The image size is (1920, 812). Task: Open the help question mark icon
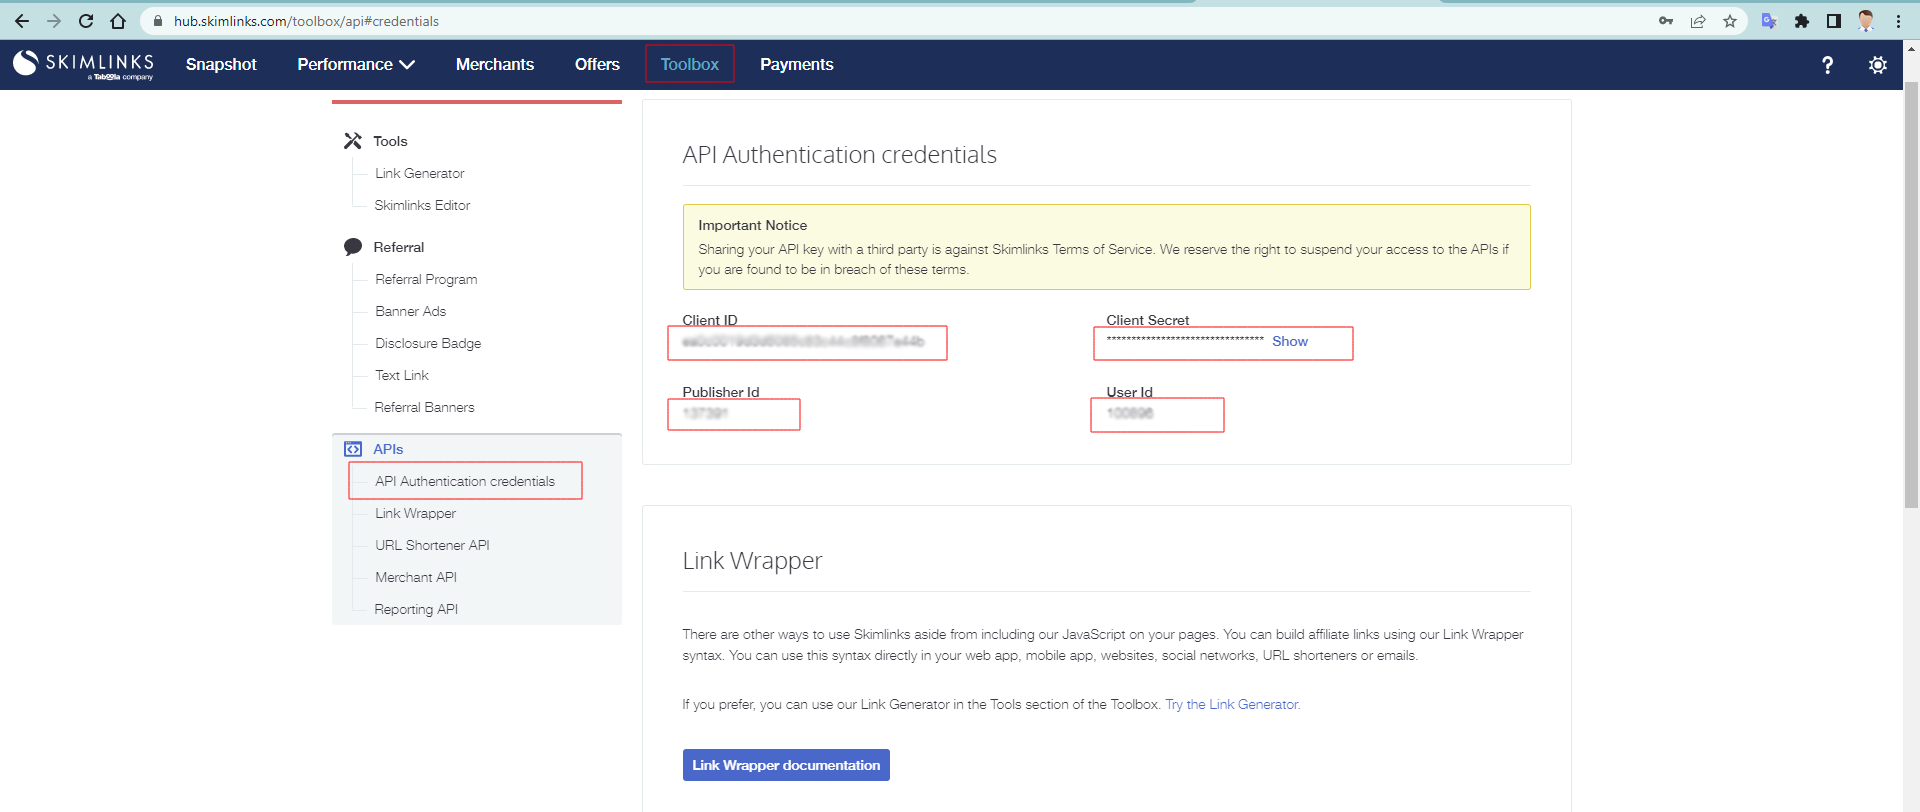[x=1827, y=65]
